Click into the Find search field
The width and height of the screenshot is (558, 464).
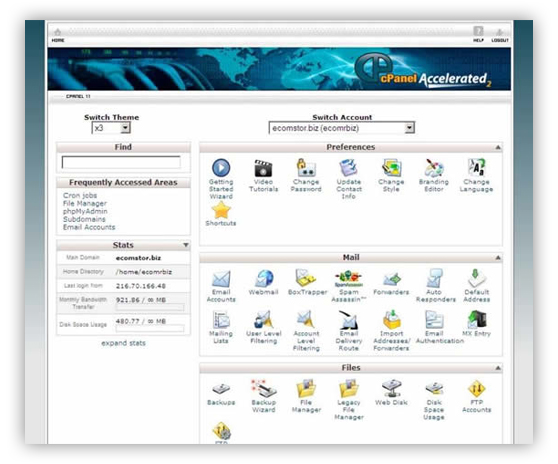pos(121,162)
